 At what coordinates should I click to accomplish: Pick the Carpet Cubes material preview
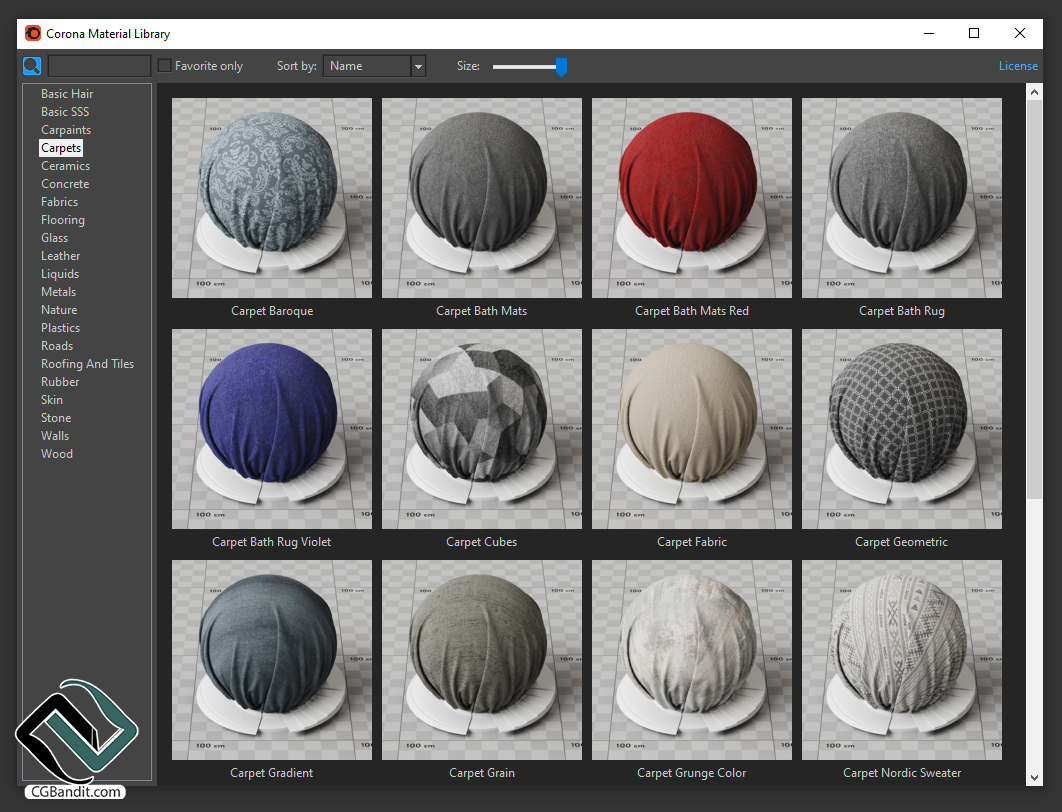tap(482, 429)
